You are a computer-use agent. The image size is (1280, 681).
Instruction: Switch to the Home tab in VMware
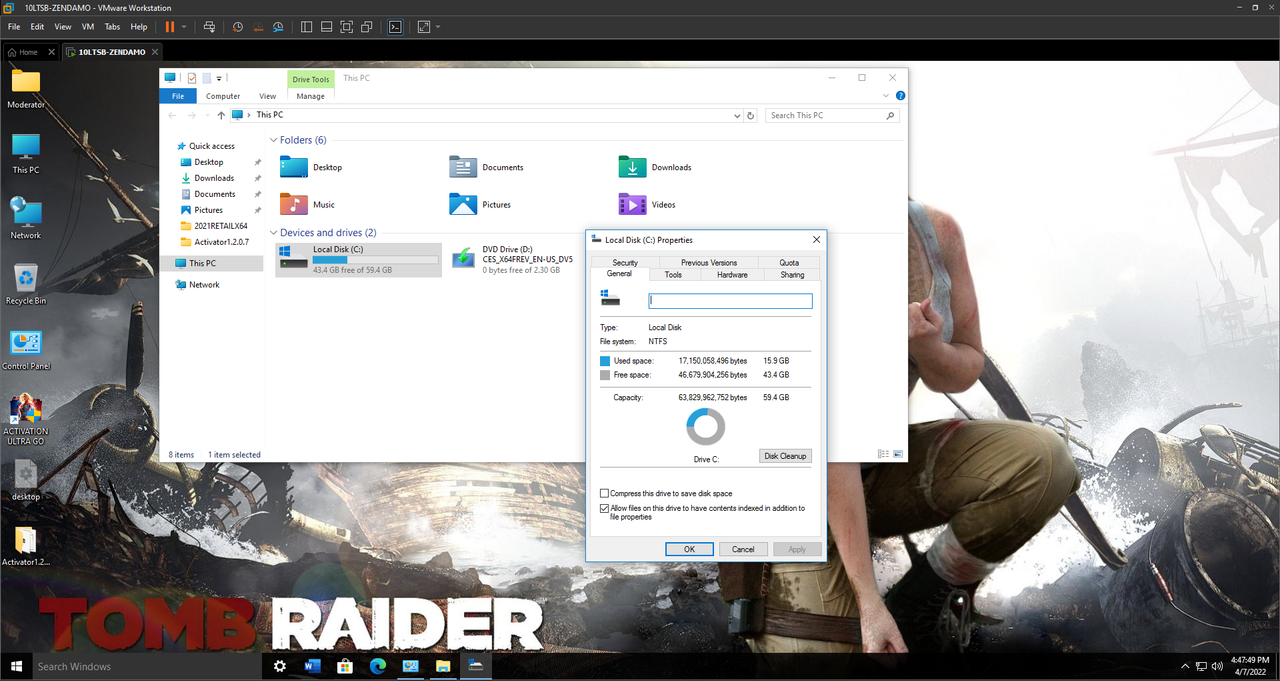point(28,52)
